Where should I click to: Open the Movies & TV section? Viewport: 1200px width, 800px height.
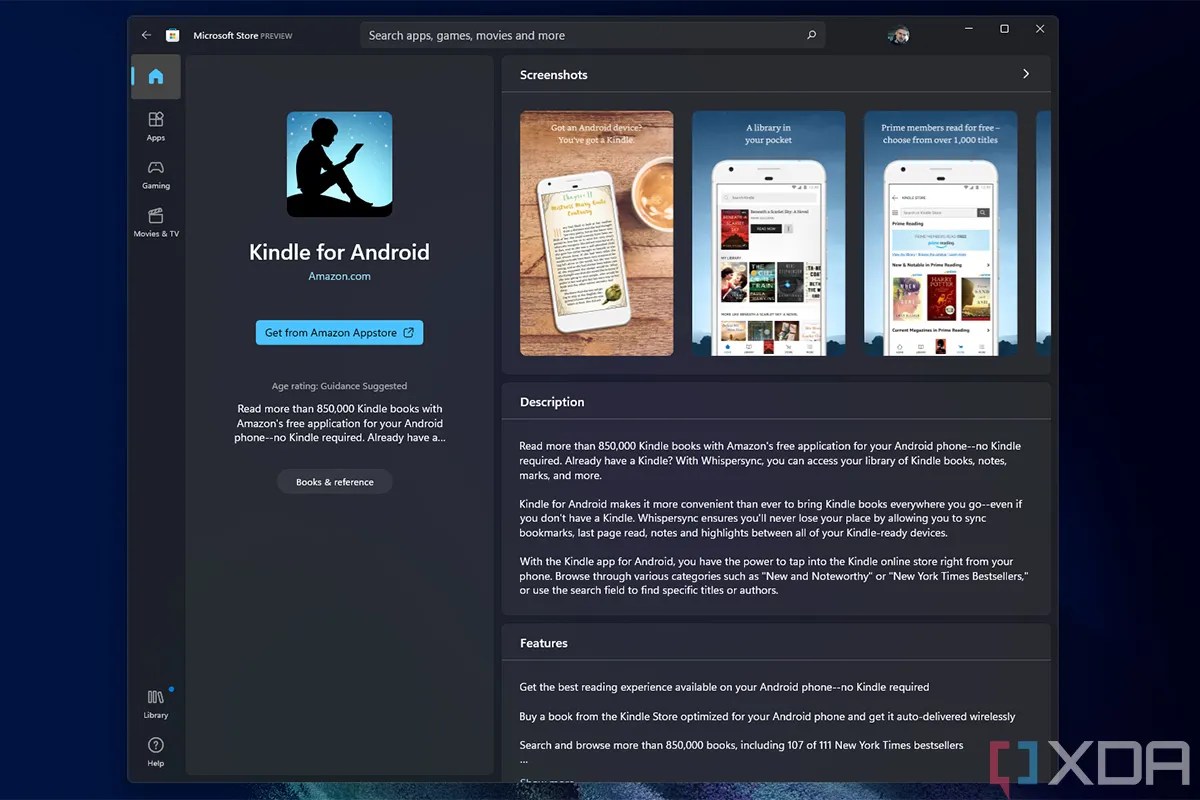[x=156, y=222]
